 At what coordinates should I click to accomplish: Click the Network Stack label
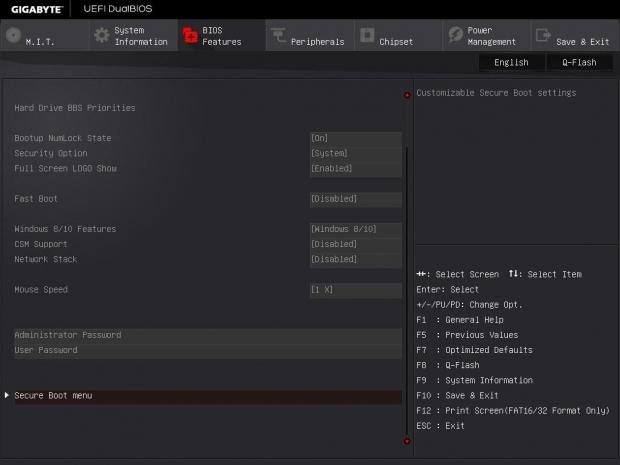46,259
